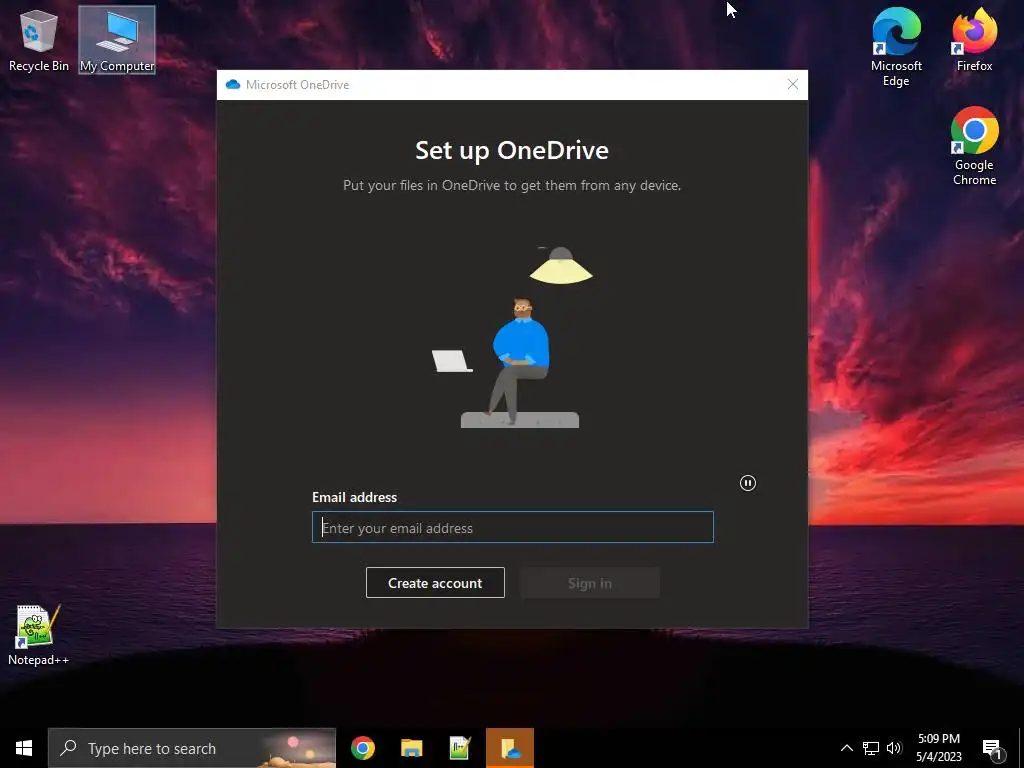Open the volume control tray icon
Viewport: 1024px width, 768px height.
tap(894, 748)
